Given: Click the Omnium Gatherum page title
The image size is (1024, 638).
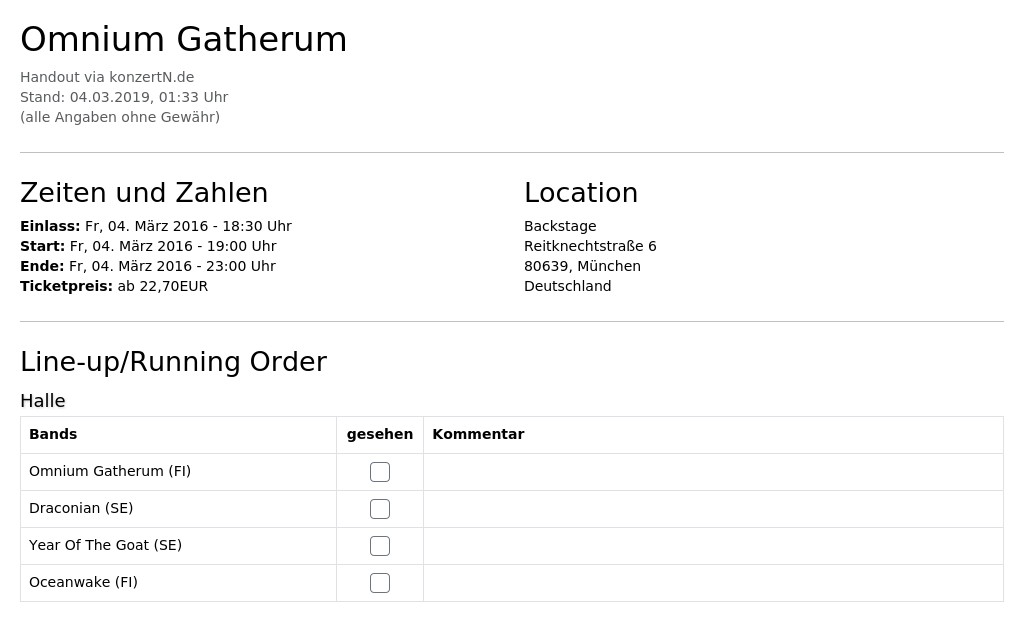Looking at the screenshot, I should click(x=184, y=39).
